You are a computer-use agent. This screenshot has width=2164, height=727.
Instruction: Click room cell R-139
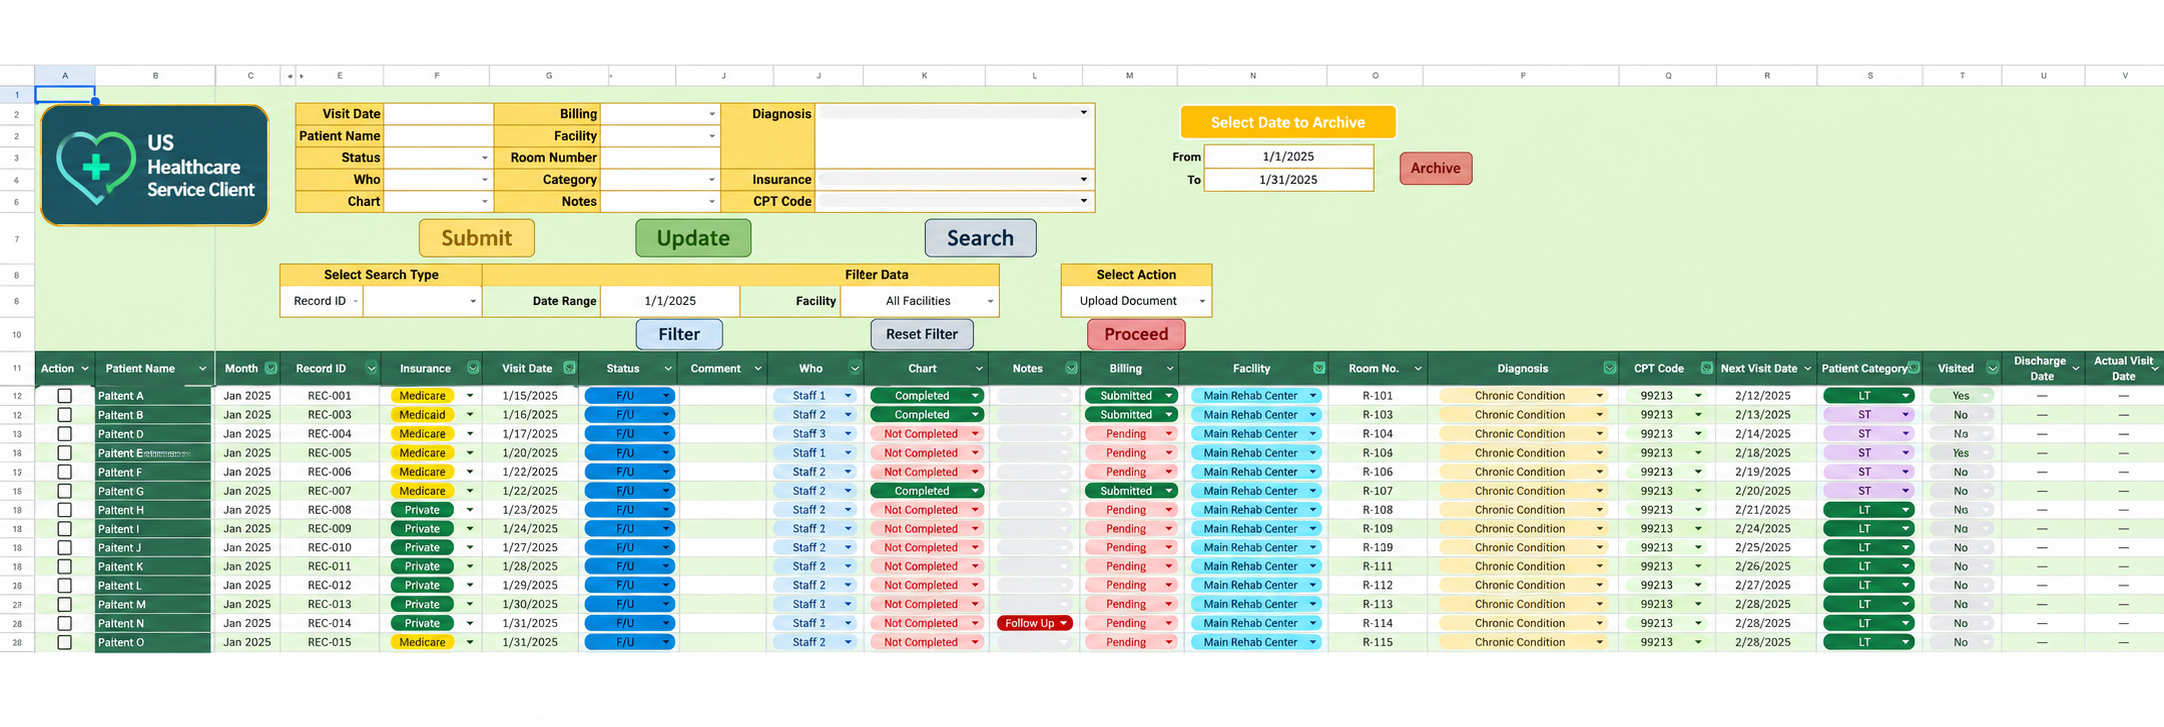1377,548
